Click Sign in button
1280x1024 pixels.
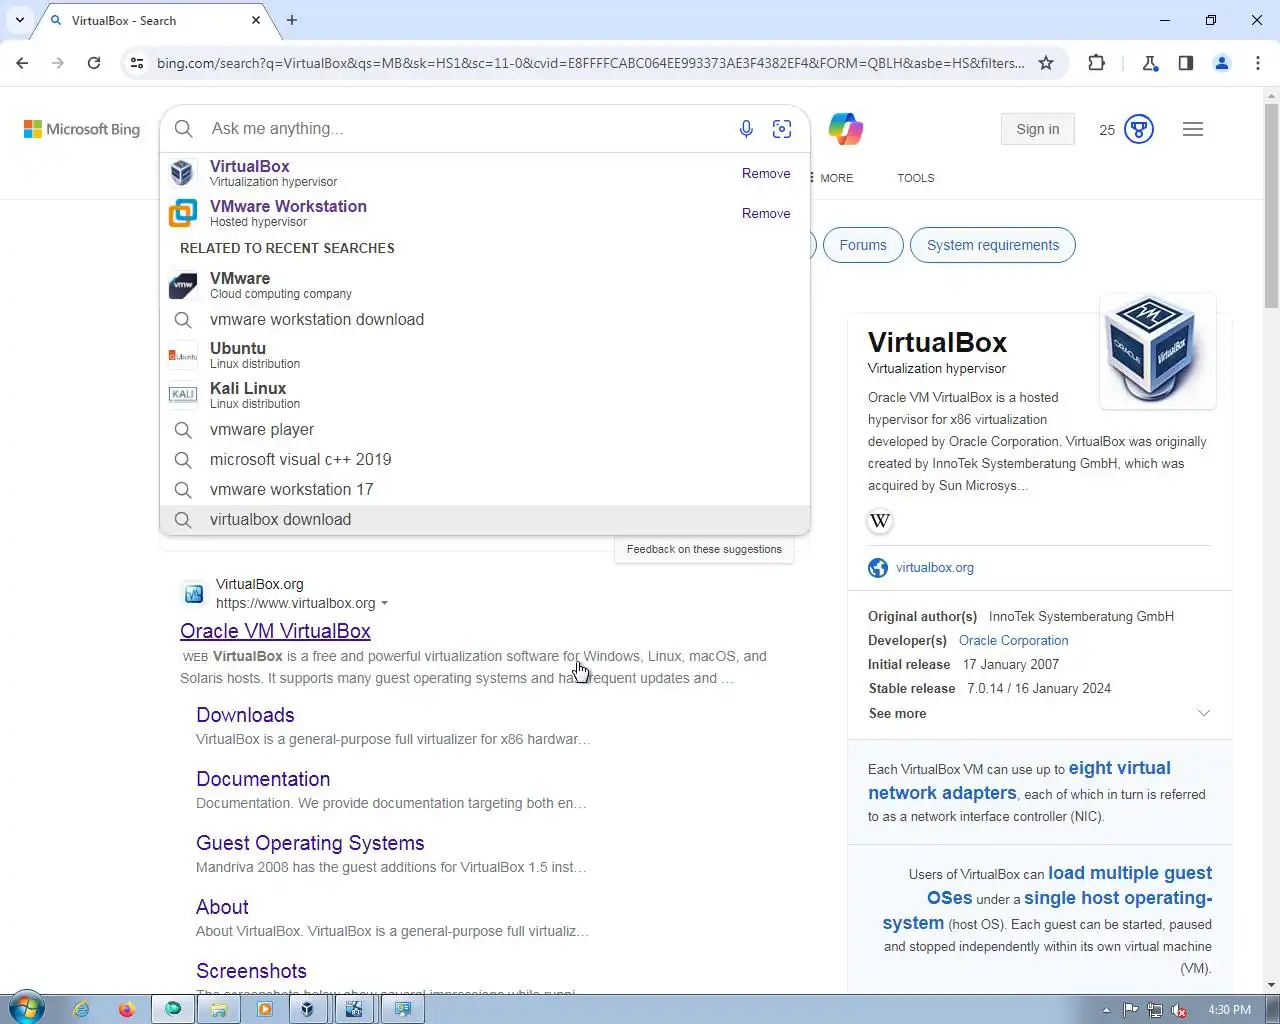click(x=1038, y=129)
